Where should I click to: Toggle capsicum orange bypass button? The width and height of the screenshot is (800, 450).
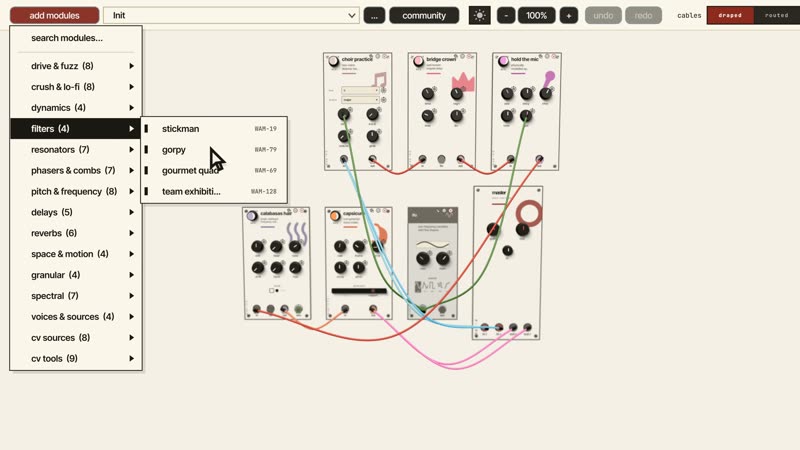pyautogui.click(x=335, y=216)
